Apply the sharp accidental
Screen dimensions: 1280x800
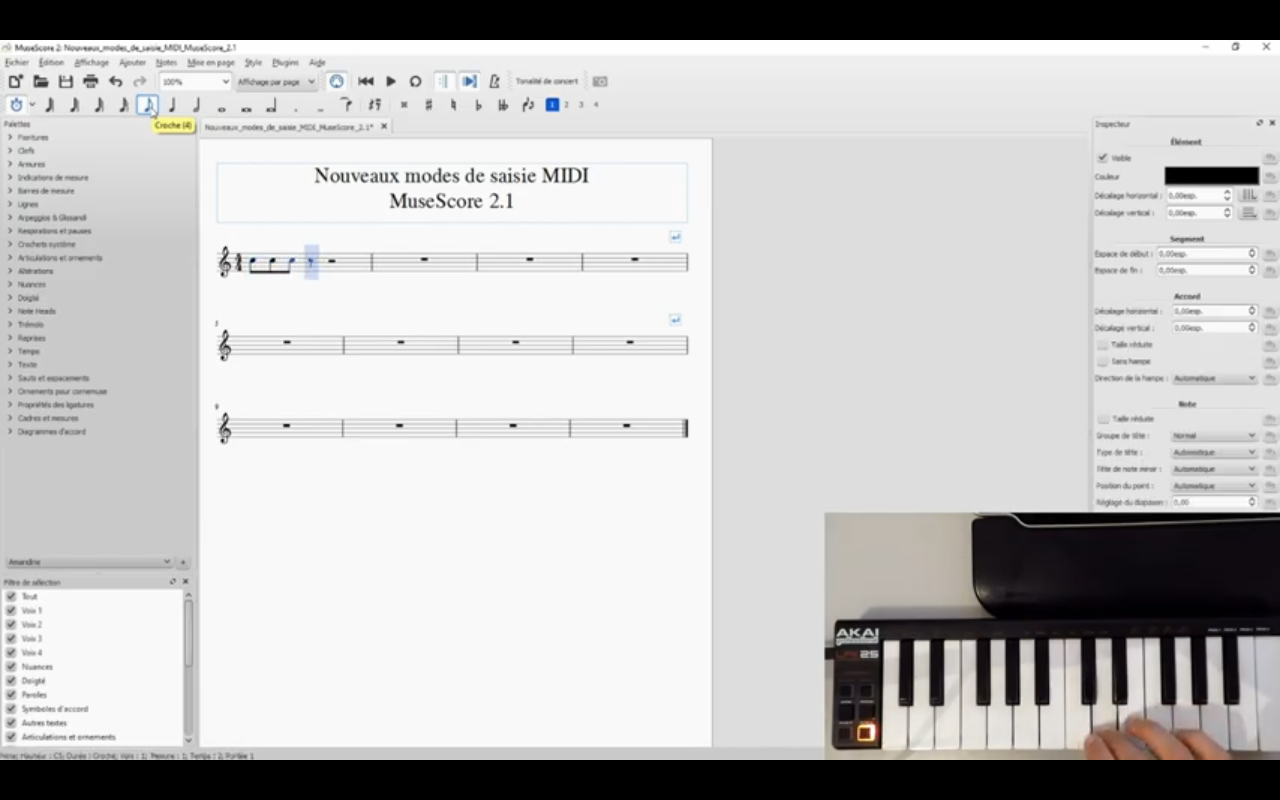[x=429, y=104]
